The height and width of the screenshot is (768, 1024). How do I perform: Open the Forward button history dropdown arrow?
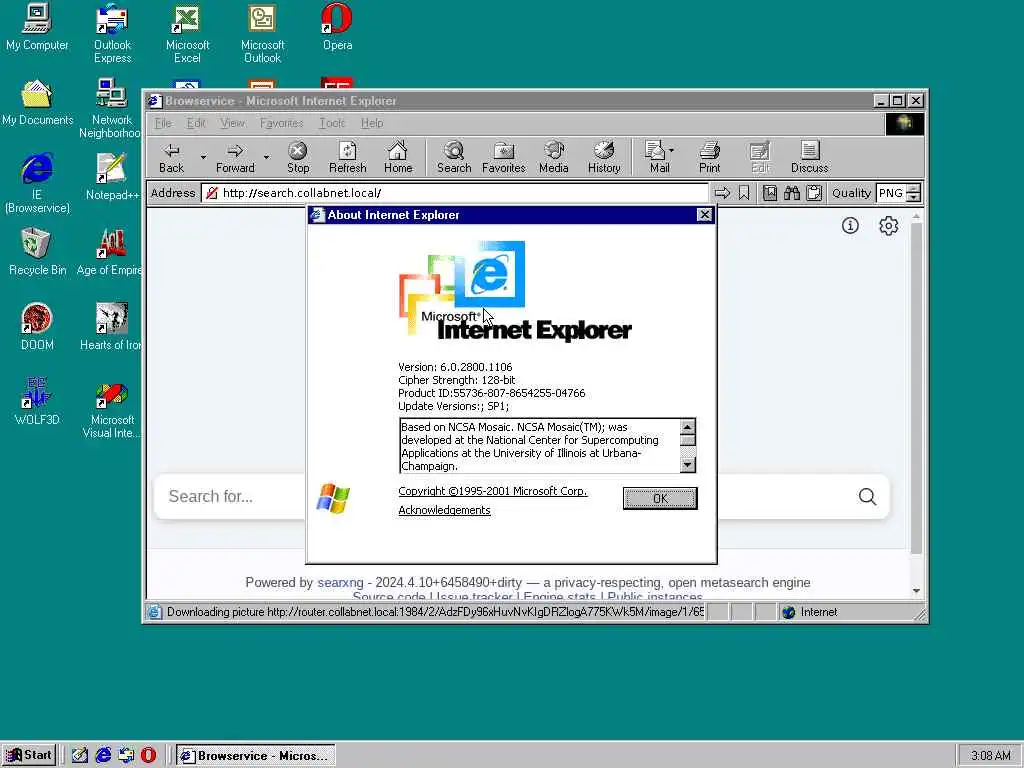[266, 157]
